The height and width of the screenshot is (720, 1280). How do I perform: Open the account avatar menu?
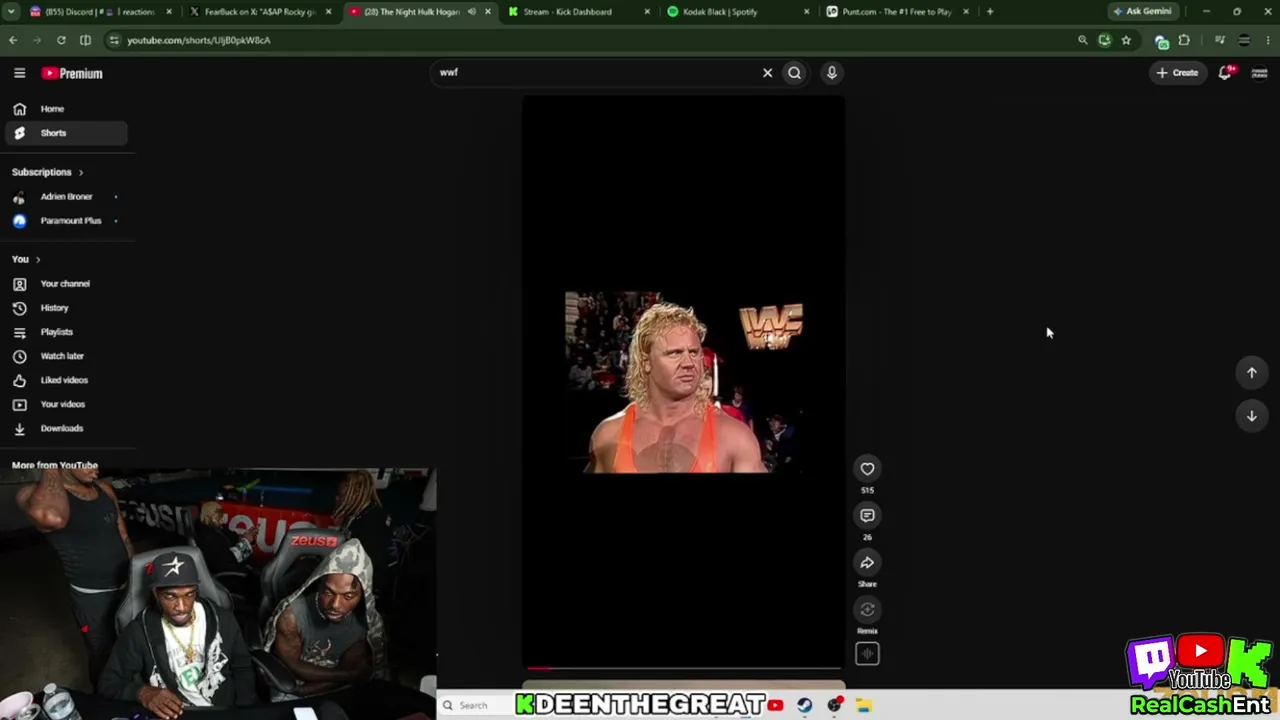click(1259, 73)
